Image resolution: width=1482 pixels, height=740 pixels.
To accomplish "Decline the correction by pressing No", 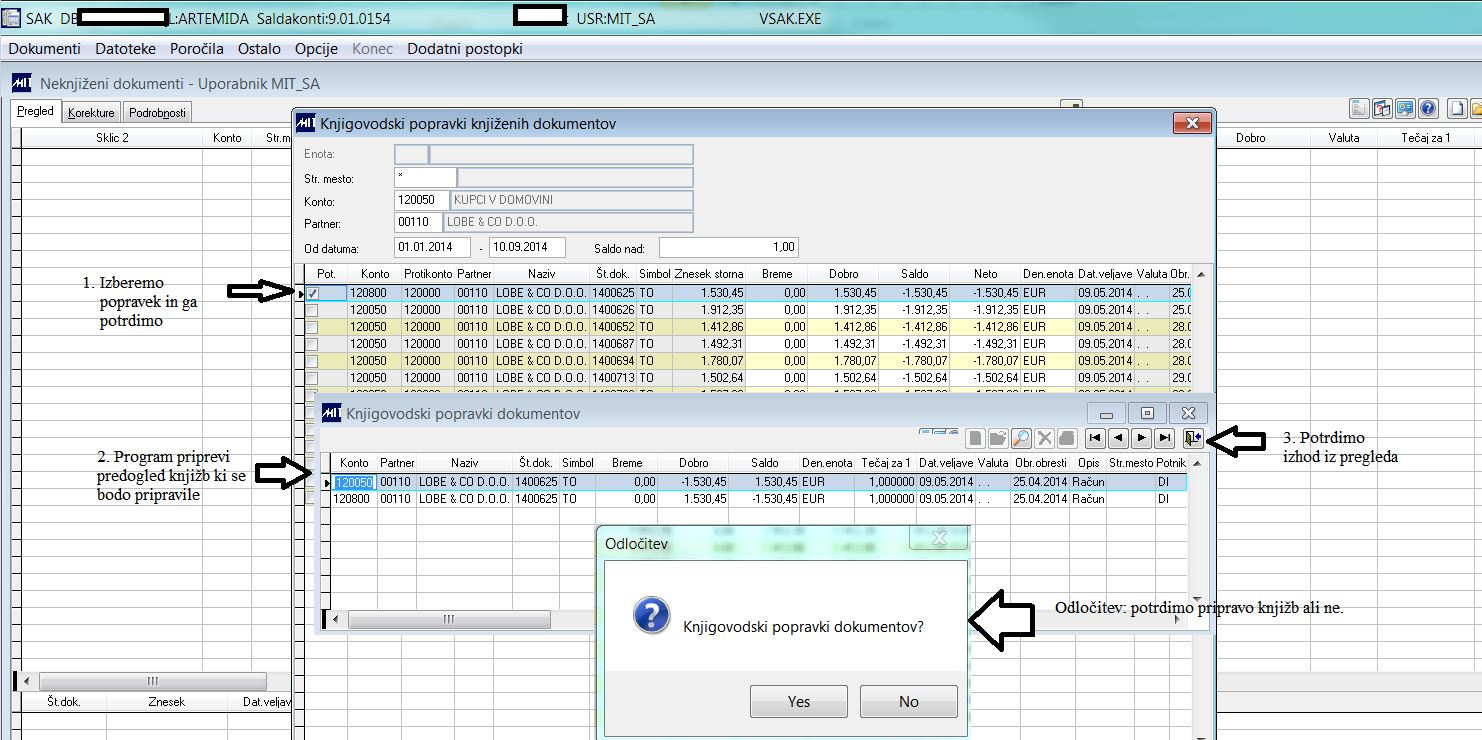I will coord(908,701).
